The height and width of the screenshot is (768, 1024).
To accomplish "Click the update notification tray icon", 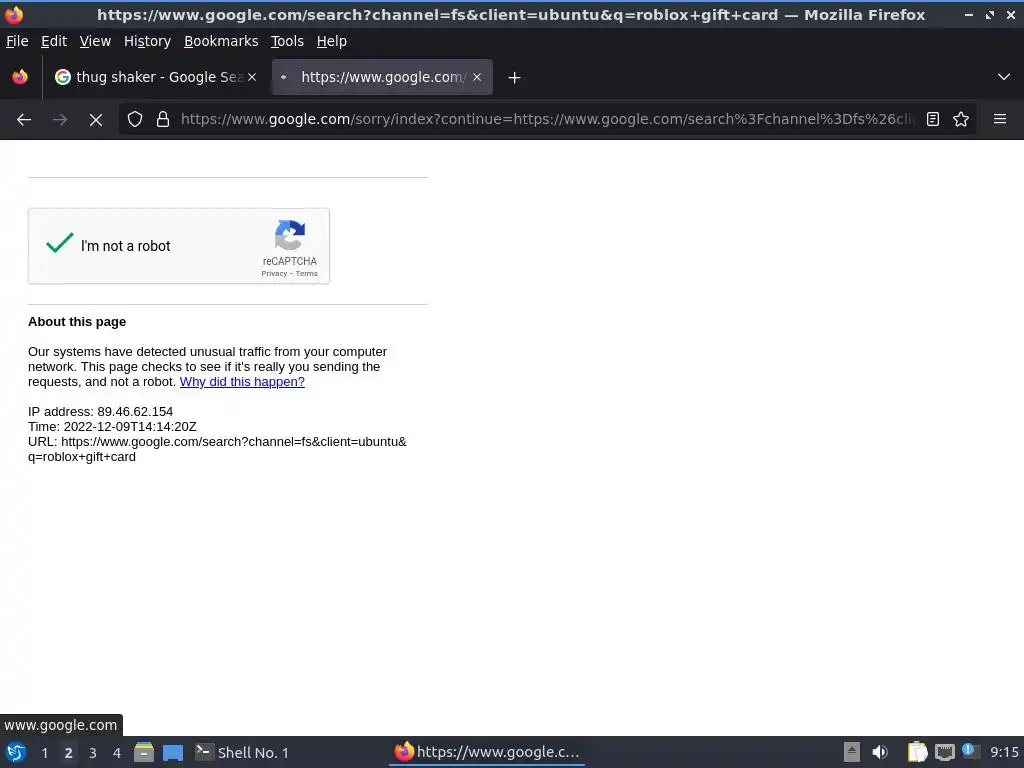I will click(970, 752).
